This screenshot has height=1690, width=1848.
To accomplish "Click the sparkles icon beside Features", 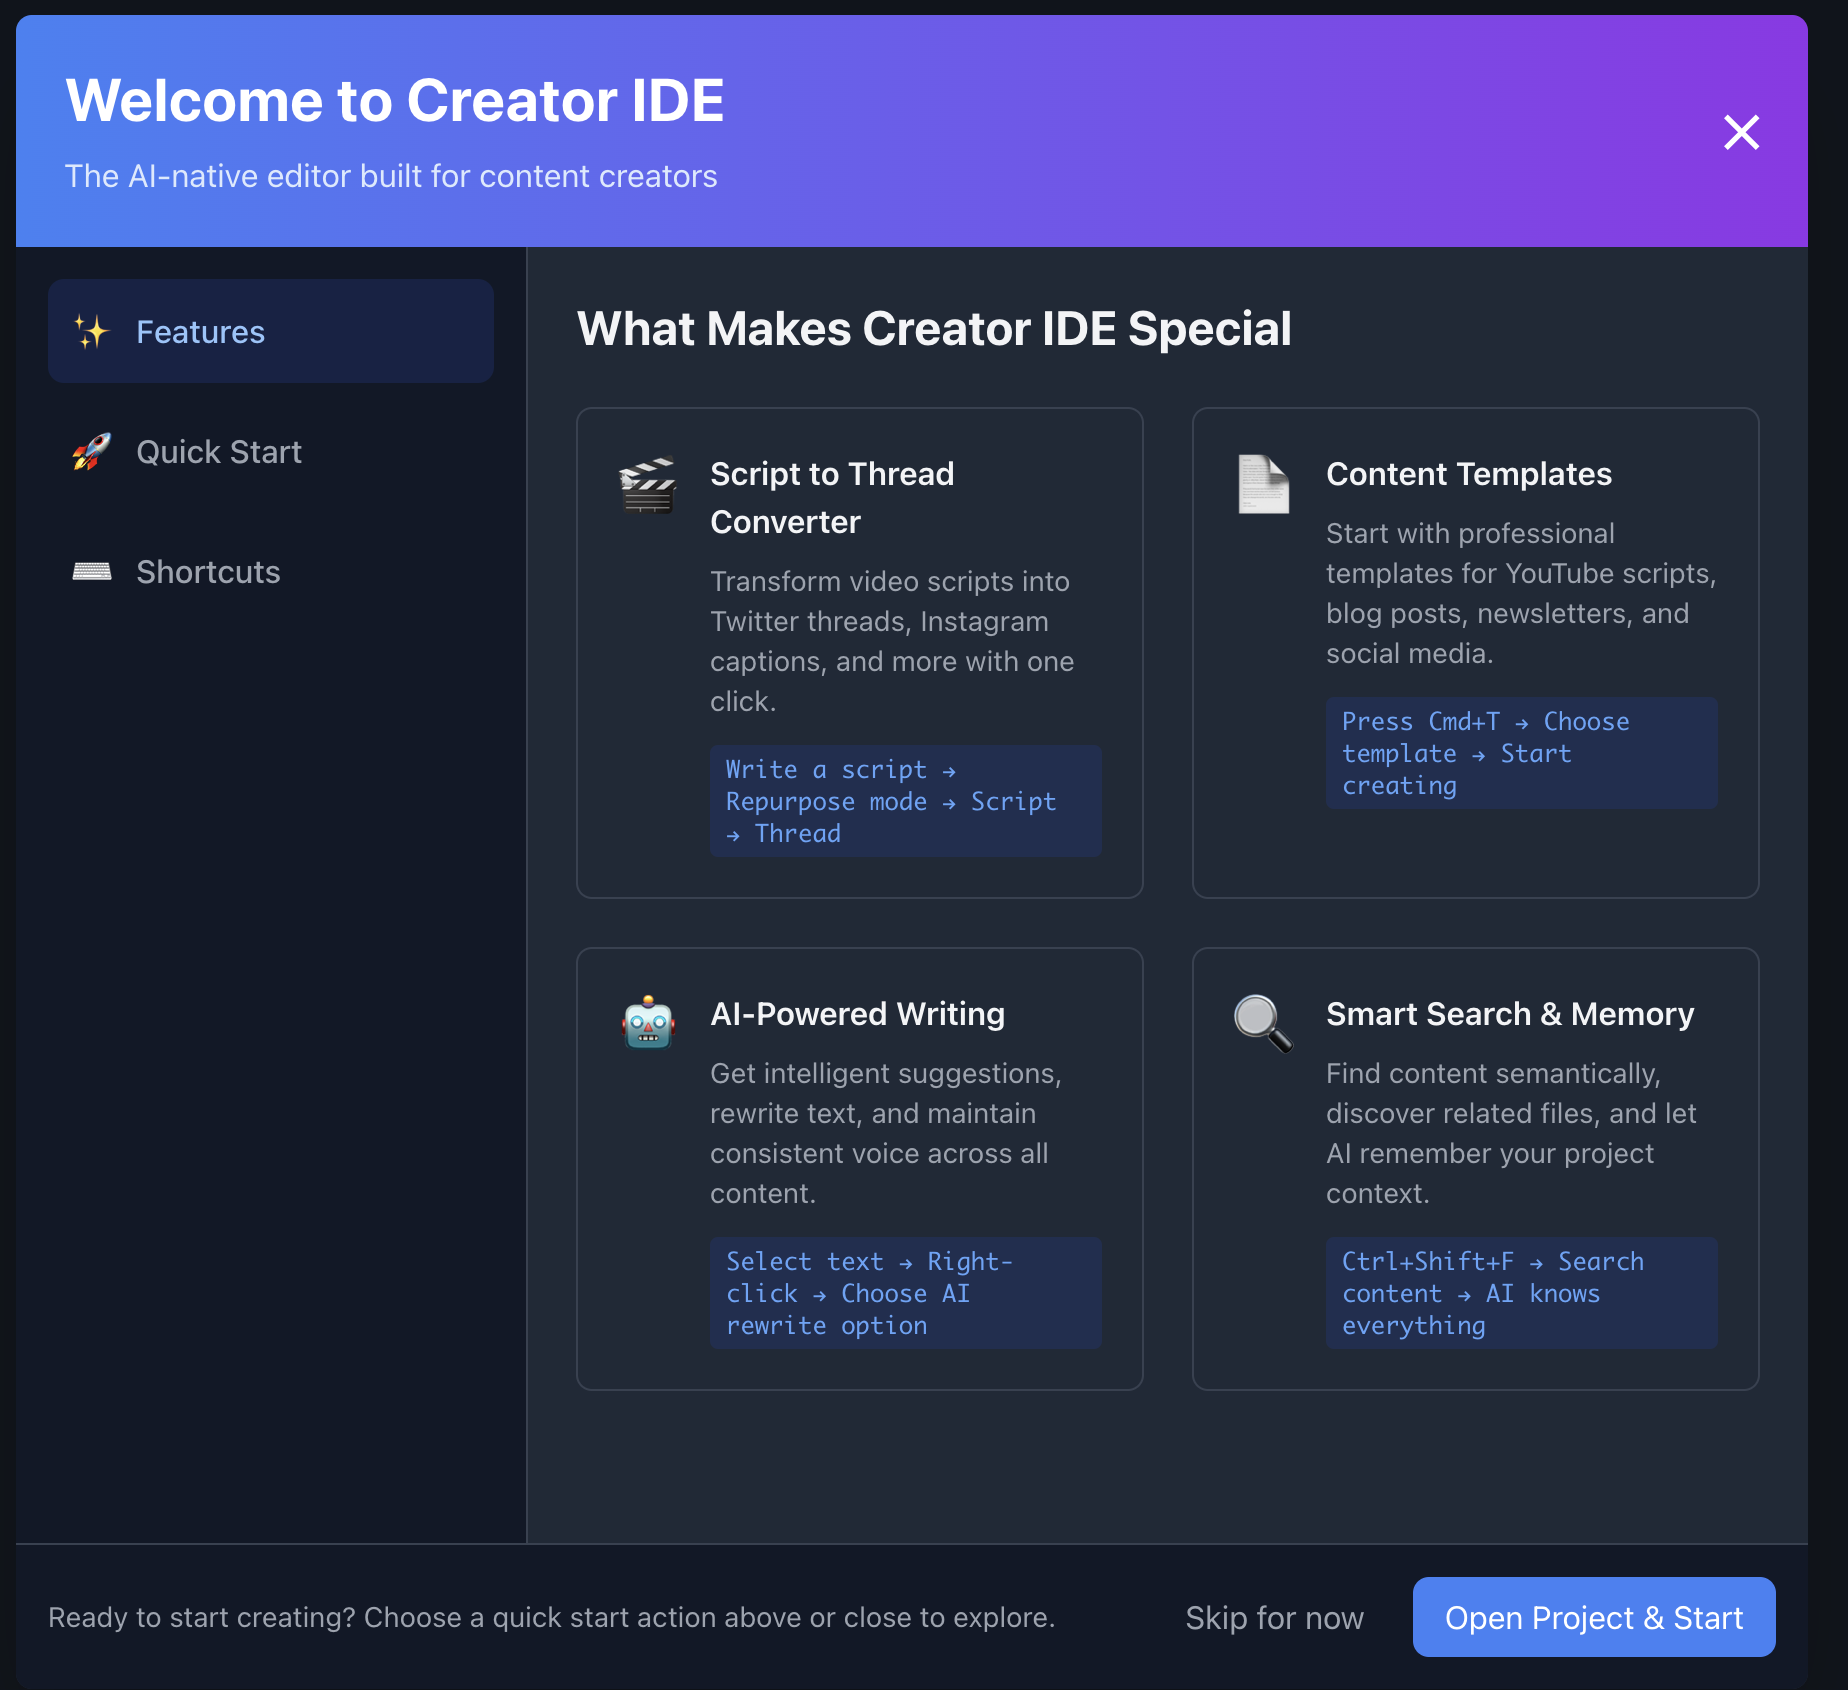I will tap(91, 332).
